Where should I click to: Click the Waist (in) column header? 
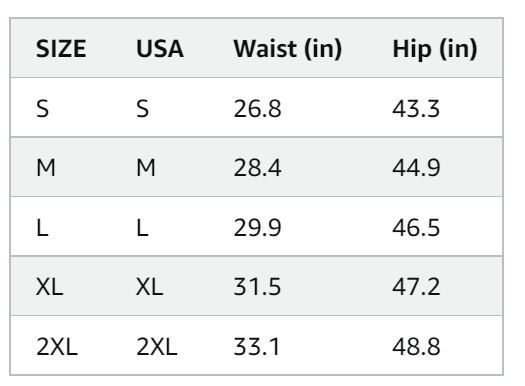tap(288, 49)
